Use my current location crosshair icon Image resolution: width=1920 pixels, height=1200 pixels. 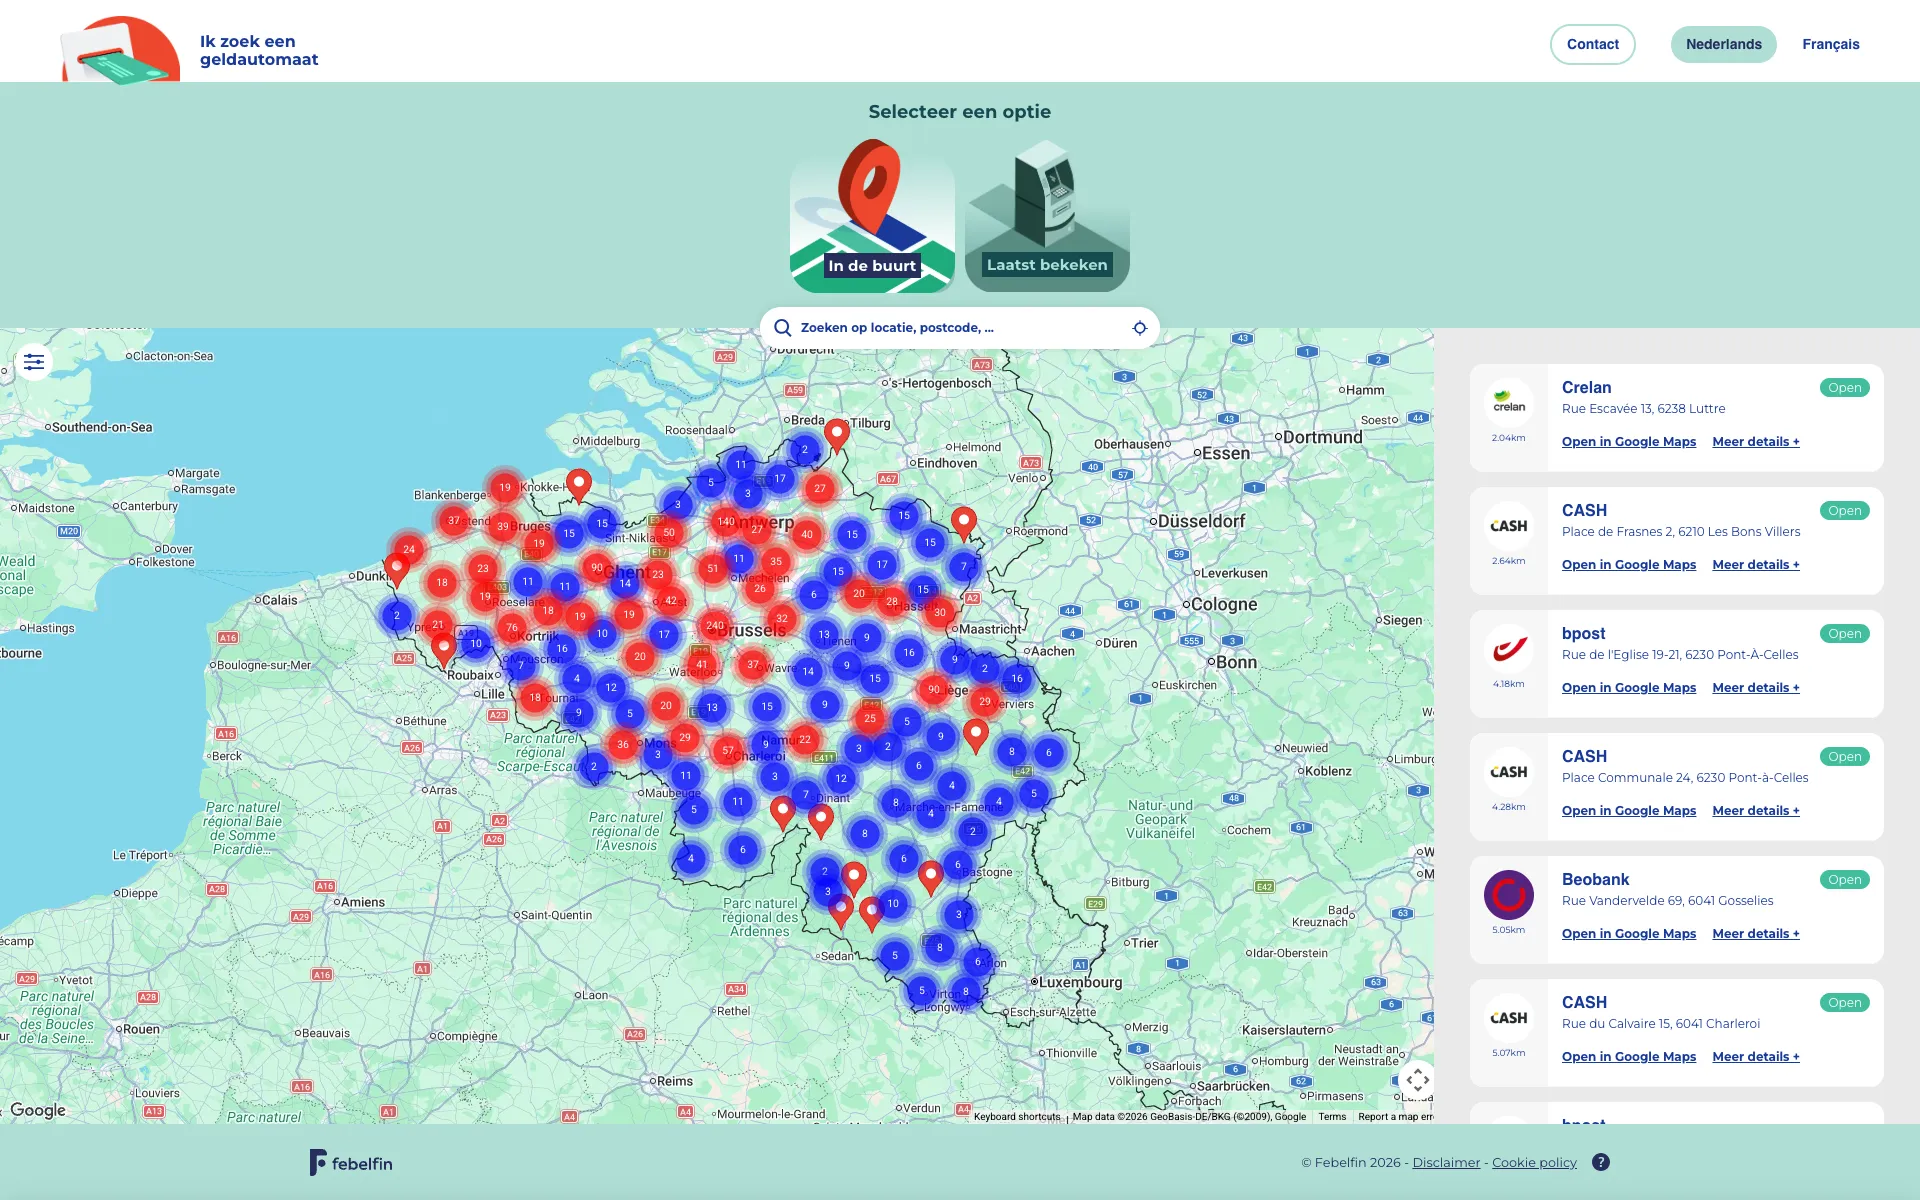1139,328
